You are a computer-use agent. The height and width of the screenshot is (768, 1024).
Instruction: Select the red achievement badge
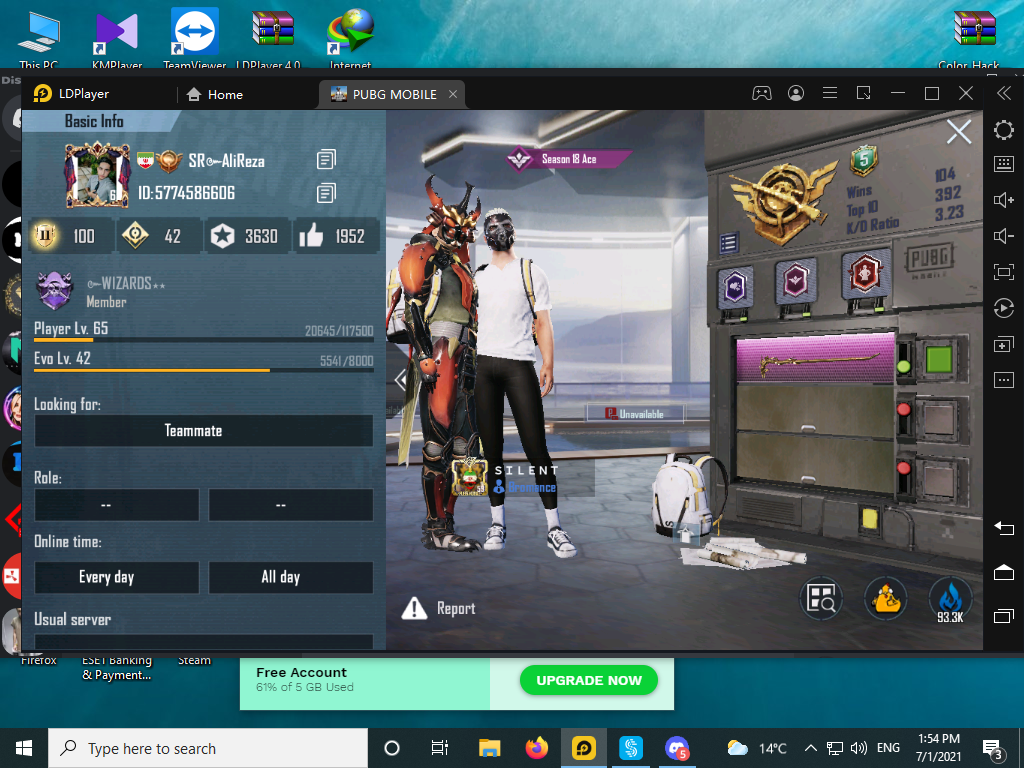pos(865,273)
